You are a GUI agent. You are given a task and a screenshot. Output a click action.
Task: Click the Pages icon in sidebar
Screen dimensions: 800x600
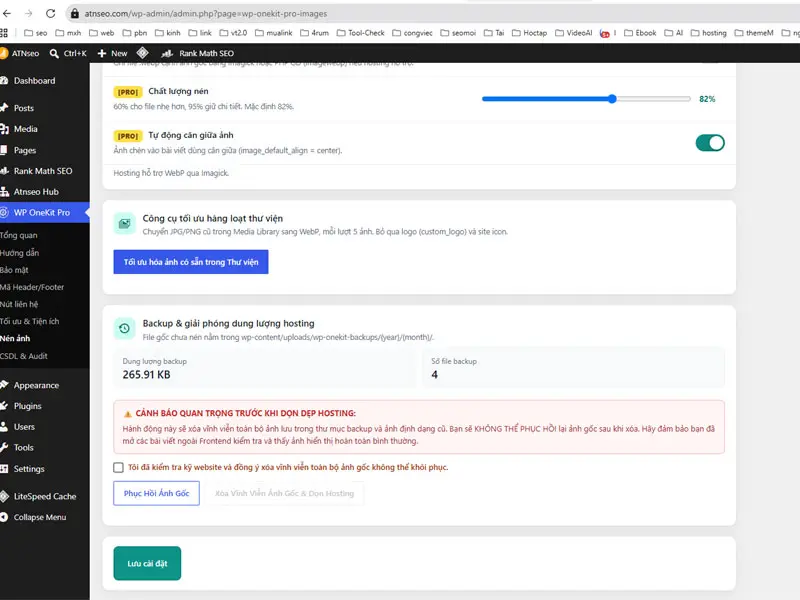pyautogui.click(x=4, y=150)
